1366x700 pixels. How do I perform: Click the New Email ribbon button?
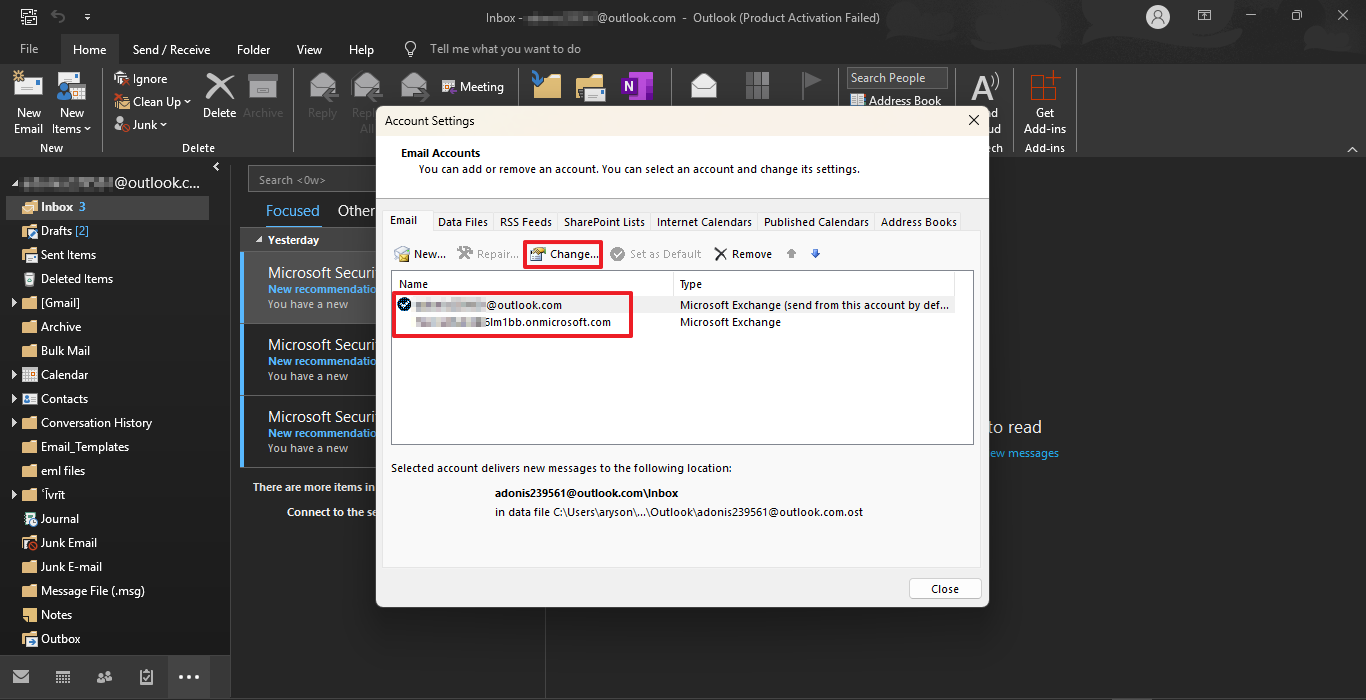click(28, 103)
